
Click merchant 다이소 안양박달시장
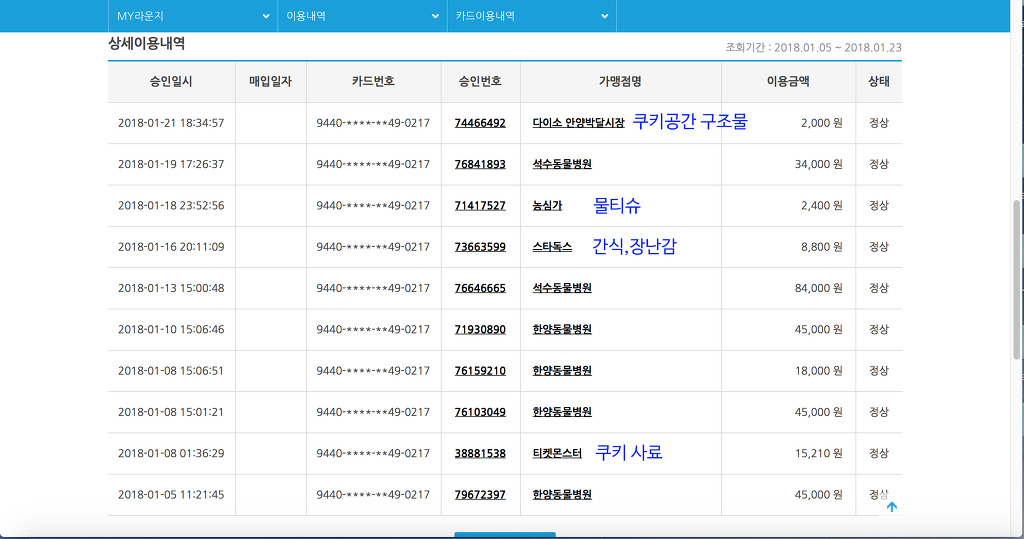click(x=578, y=123)
